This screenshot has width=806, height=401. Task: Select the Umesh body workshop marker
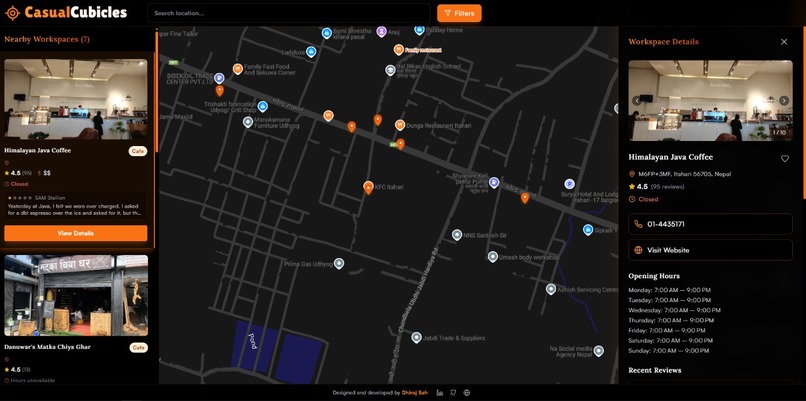point(492,257)
